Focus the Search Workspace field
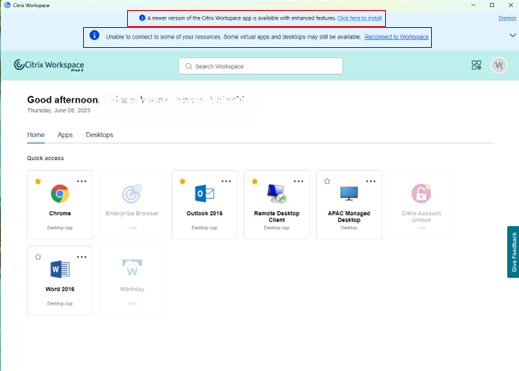The height and width of the screenshot is (371, 519). [x=260, y=66]
